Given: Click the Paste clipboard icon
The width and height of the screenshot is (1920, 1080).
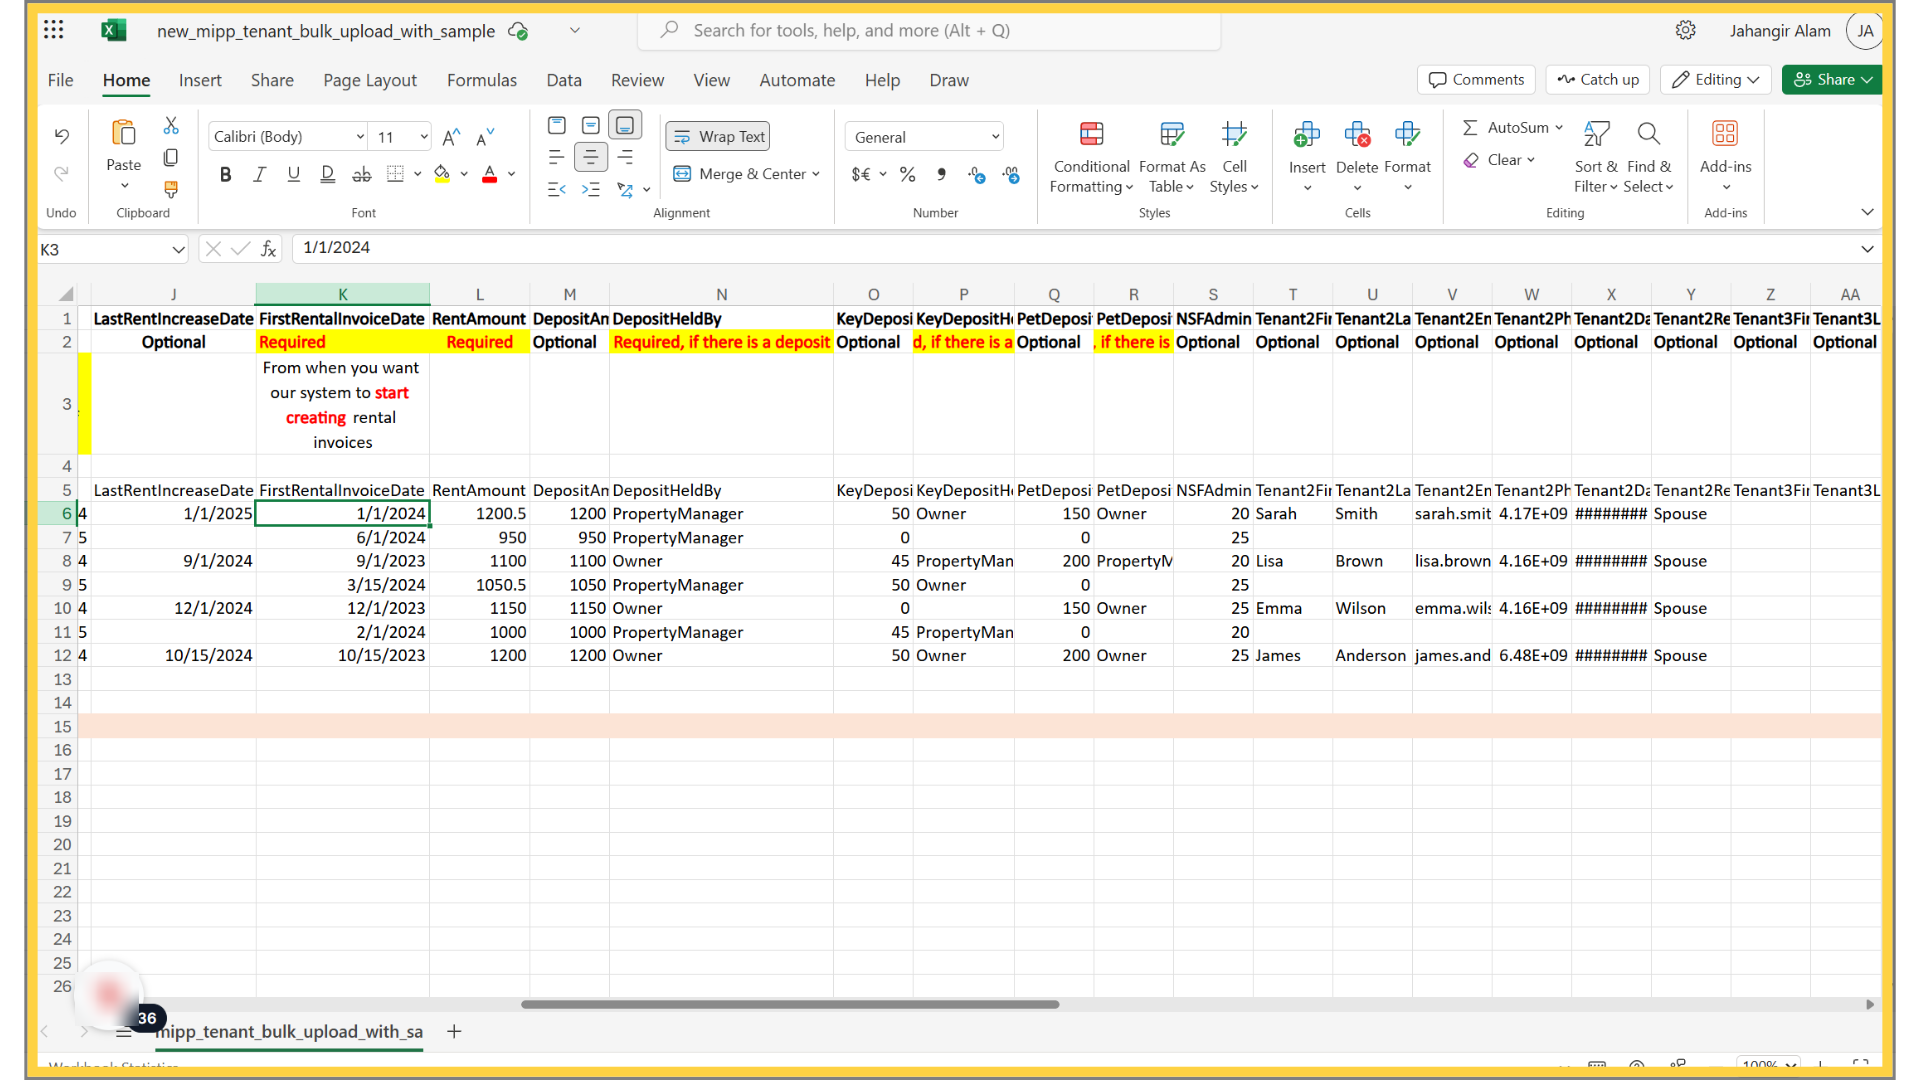Looking at the screenshot, I should [x=124, y=133].
